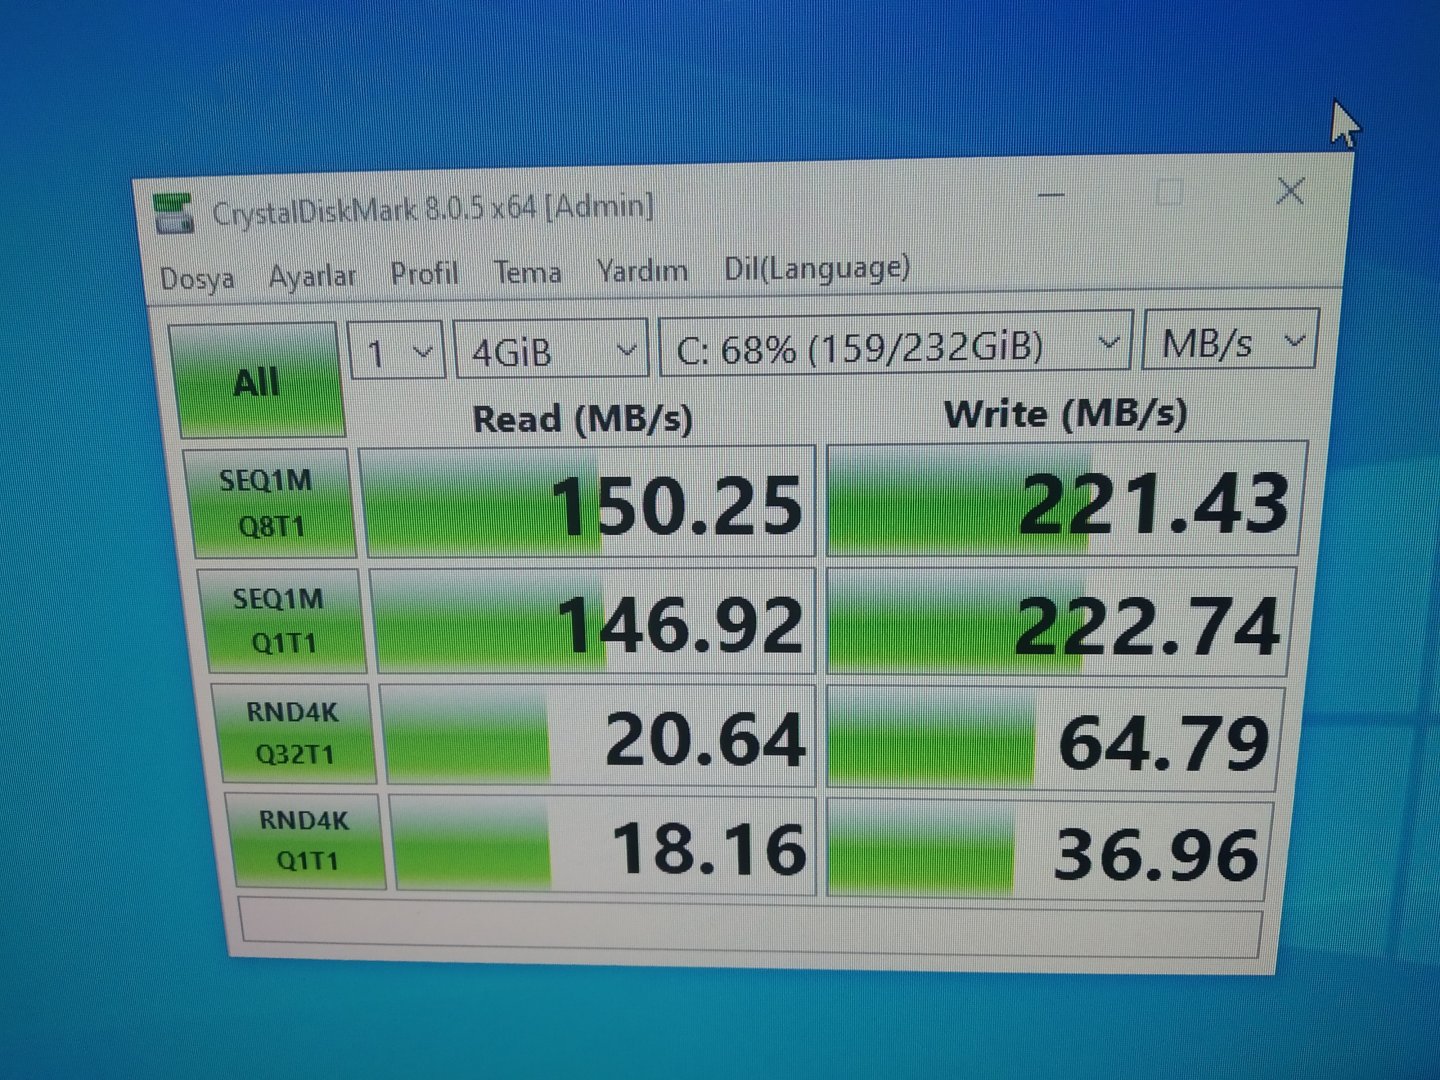The image size is (1440, 1080).
Task: Click the 18.16 random read result
Action: pyautogui.click(x=605, y=846)
